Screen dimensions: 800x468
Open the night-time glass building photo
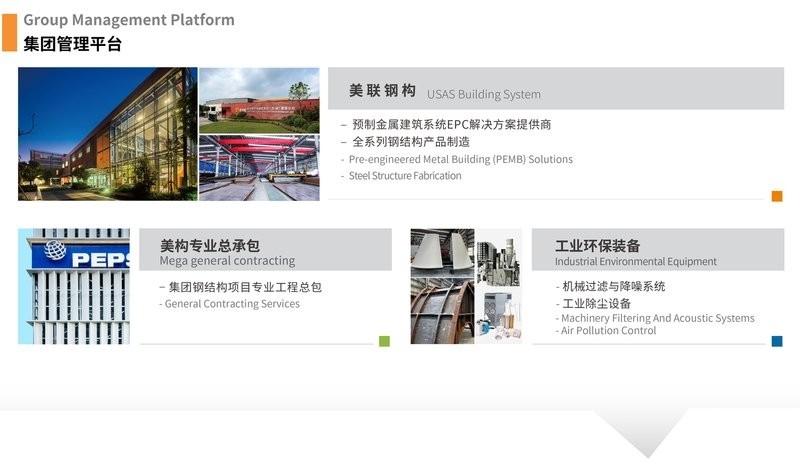pos(108,134)
